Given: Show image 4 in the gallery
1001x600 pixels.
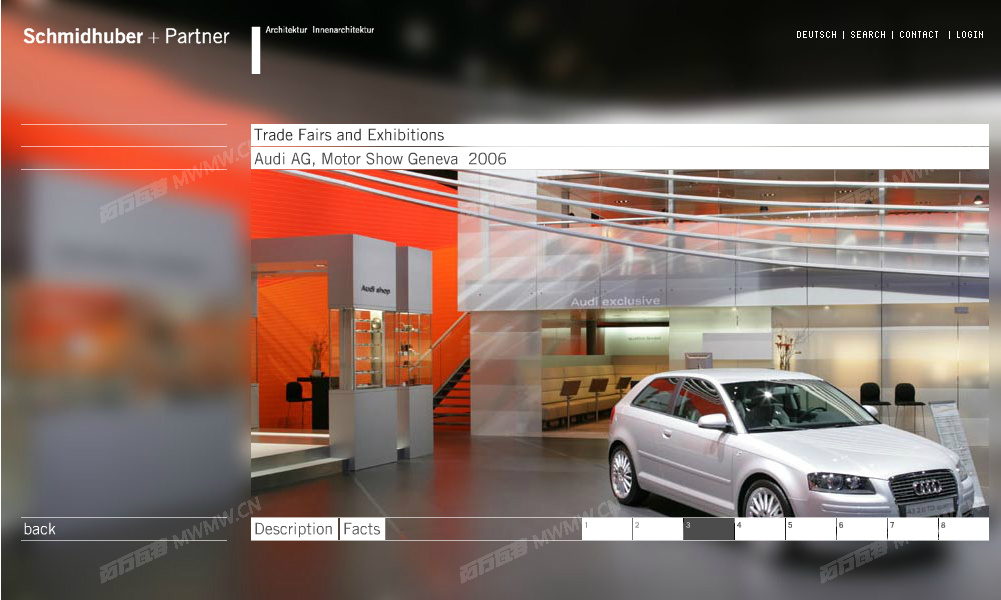Looking at the screenshot, I should click(760, 529).
